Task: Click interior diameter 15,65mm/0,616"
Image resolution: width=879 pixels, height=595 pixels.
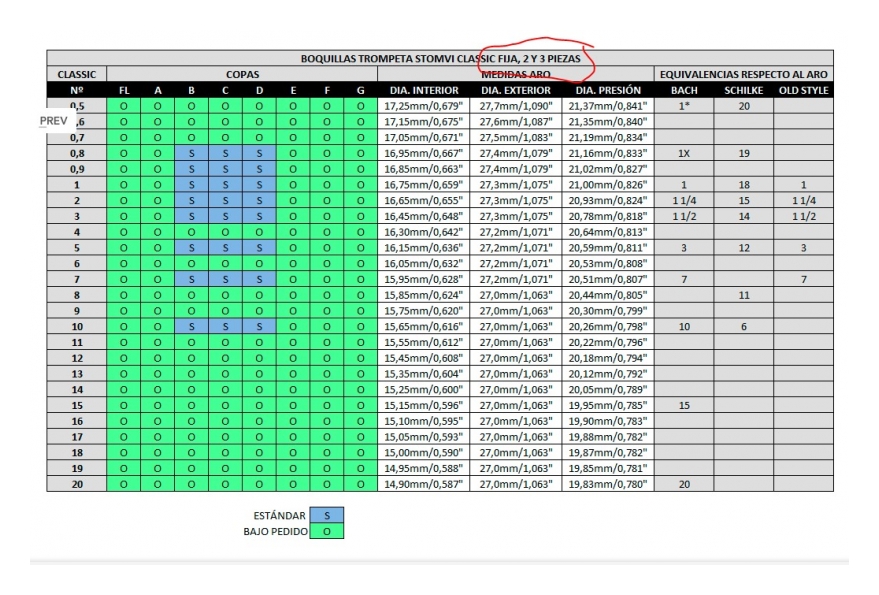Action: coord(424,326)
